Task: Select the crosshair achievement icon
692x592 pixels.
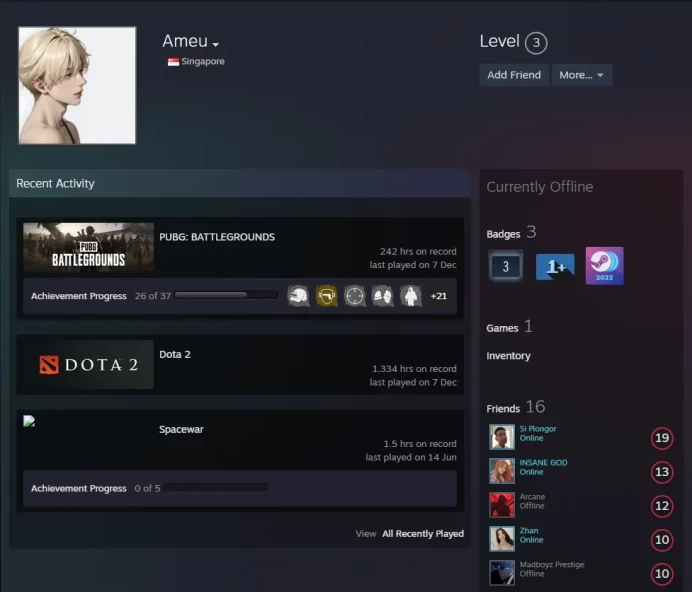Action: [355, 296]
